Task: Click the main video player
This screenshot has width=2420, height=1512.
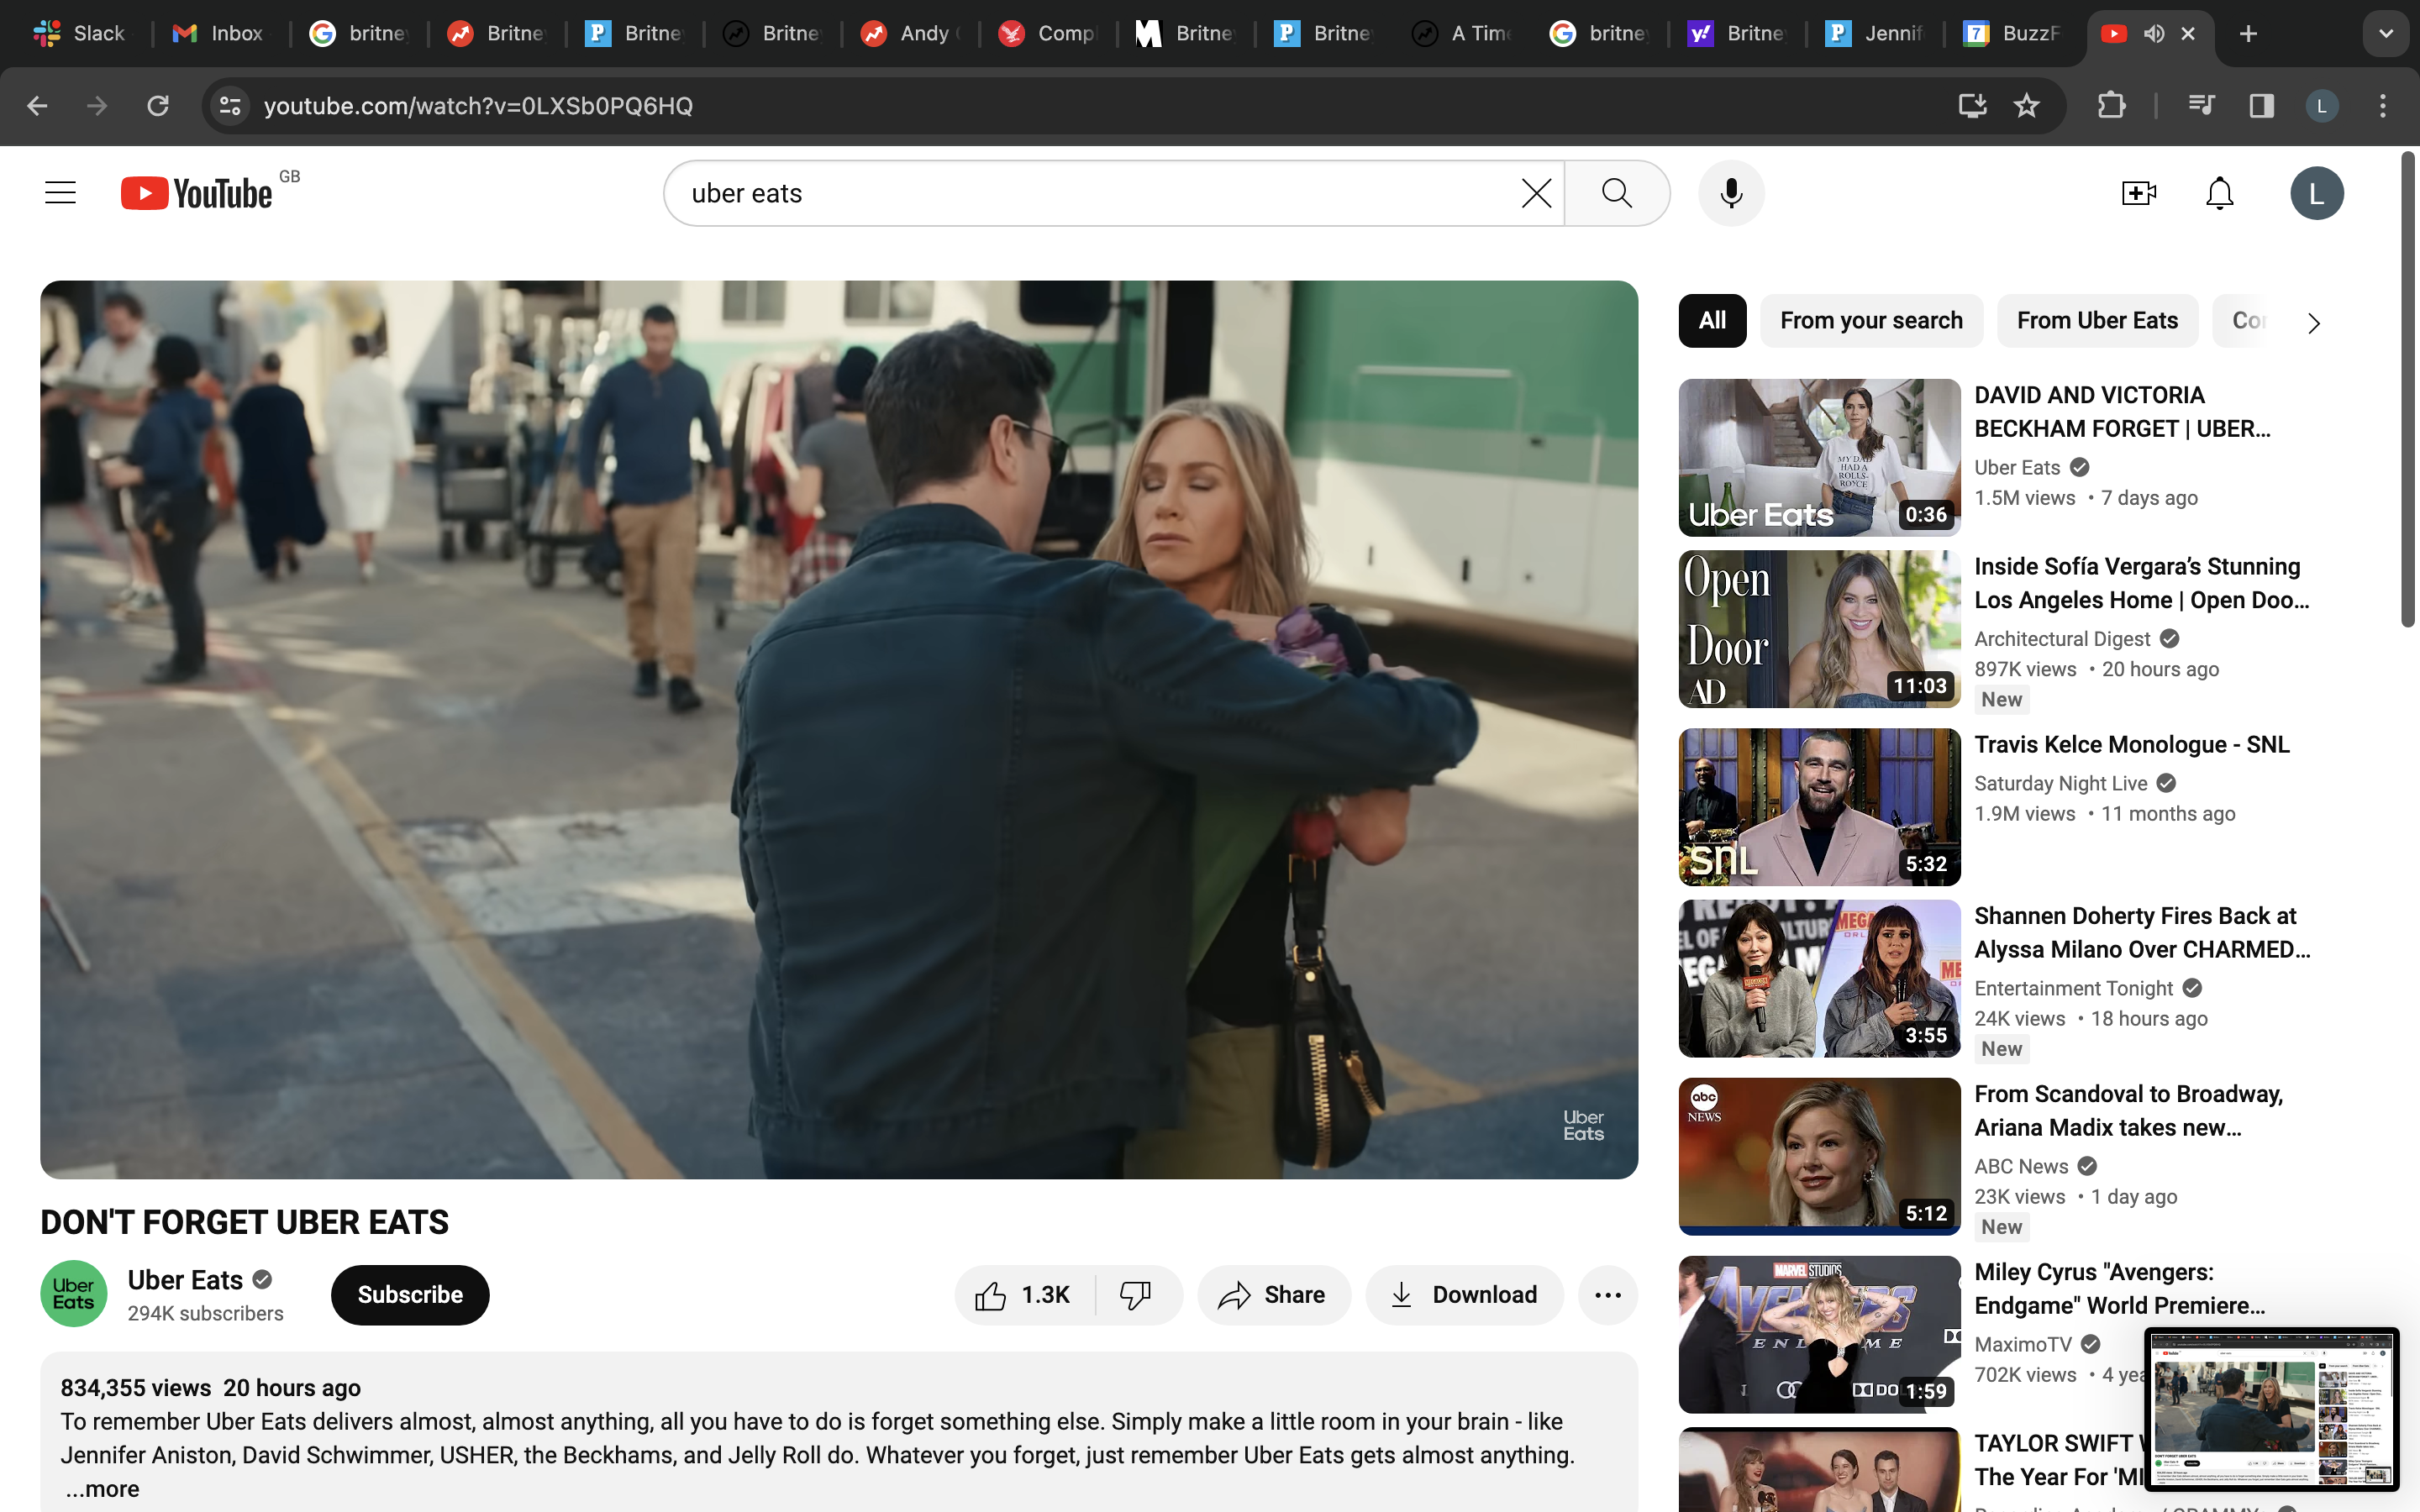Action: tap(839, 729)
